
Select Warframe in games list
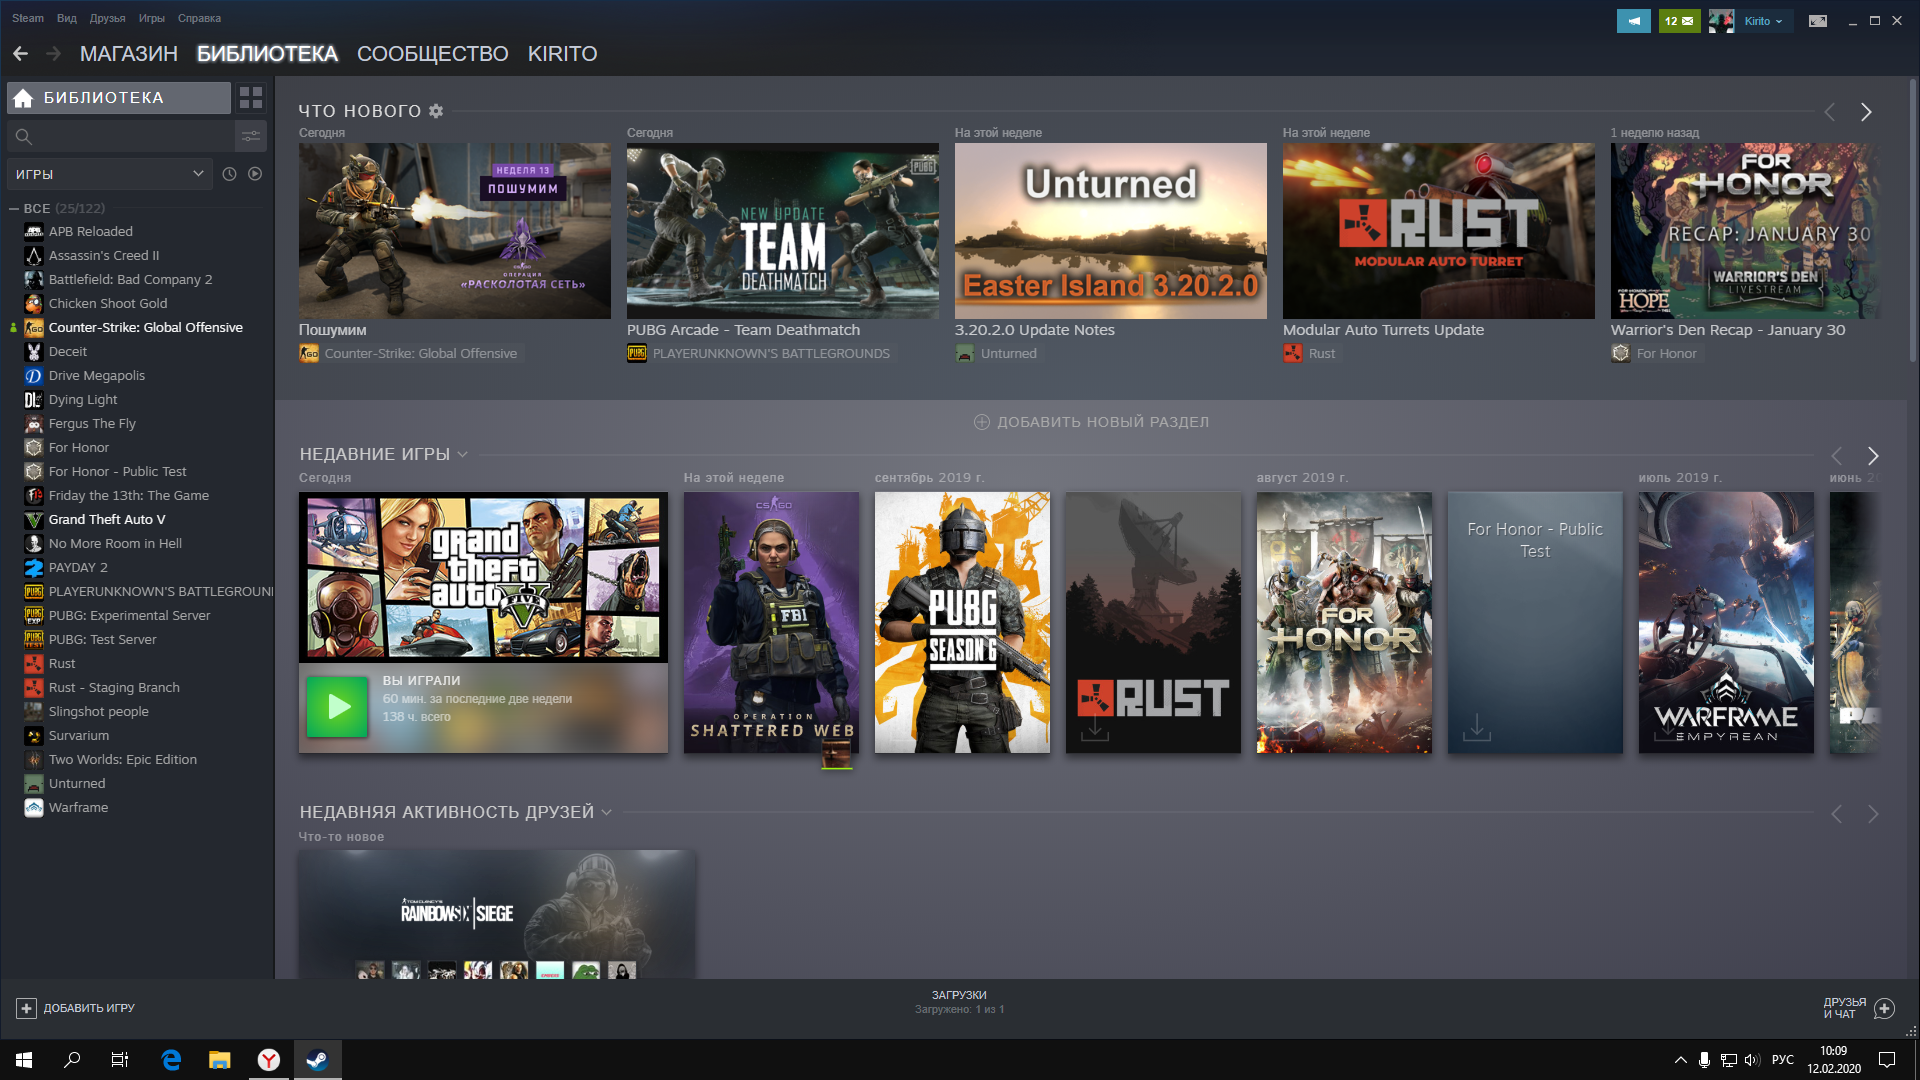78,808
